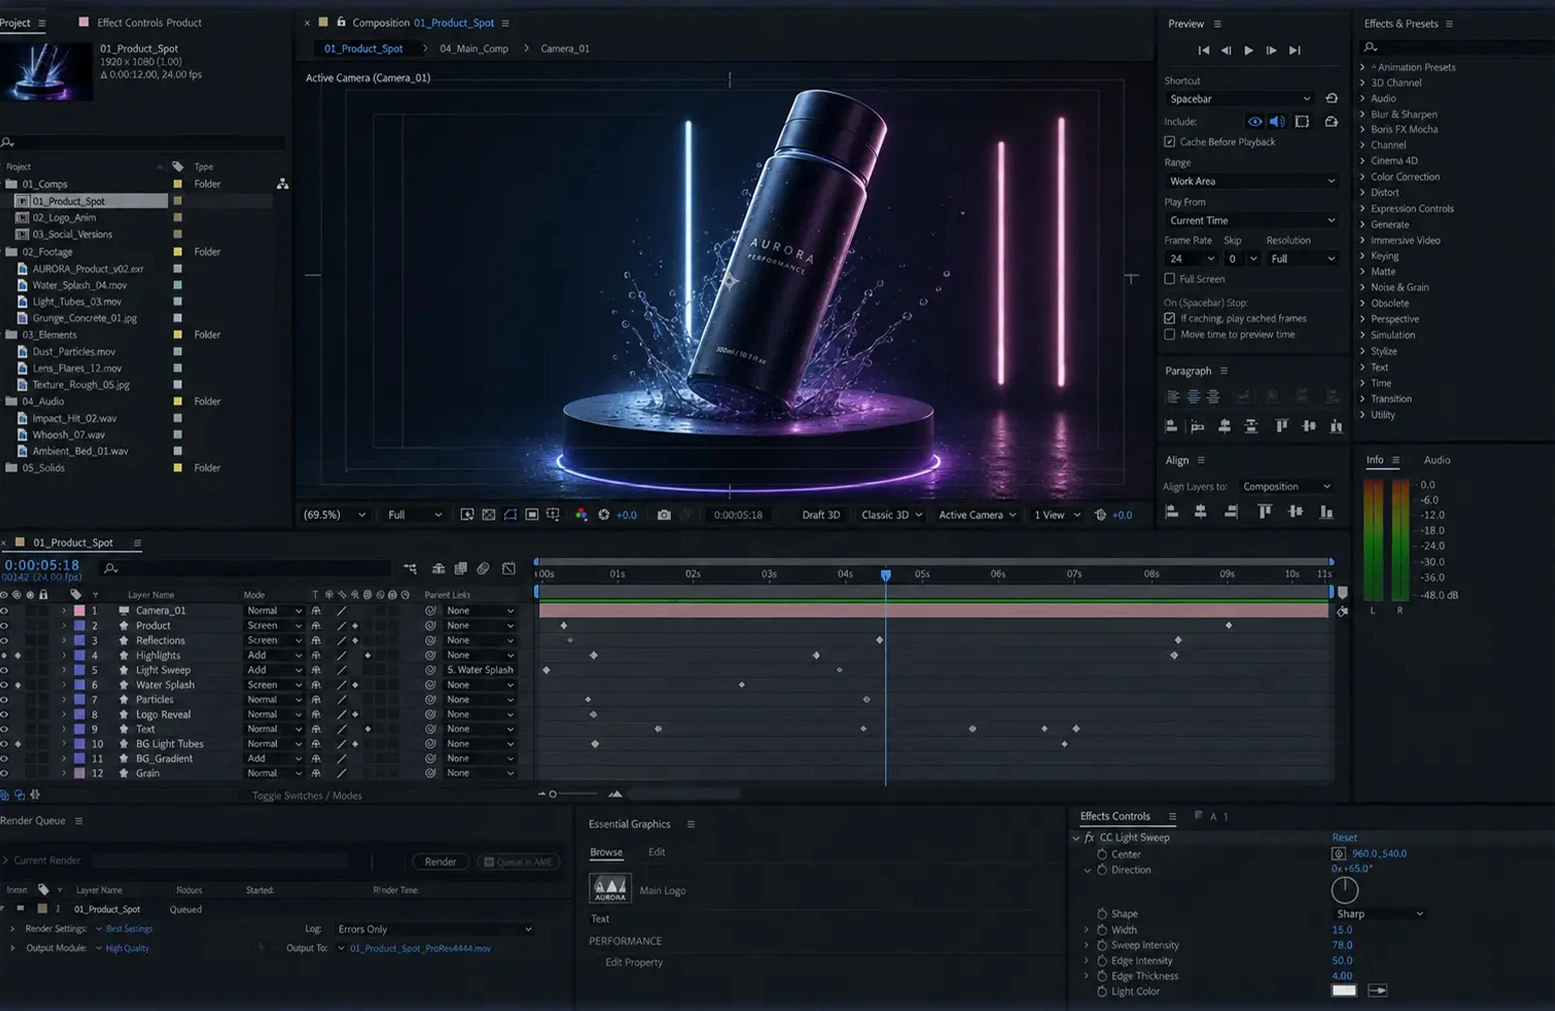Viewport: 1555px width, 1011px height.
Task: Uncheck If caching, play cached frames
Action: click(x=1170, y=318)
